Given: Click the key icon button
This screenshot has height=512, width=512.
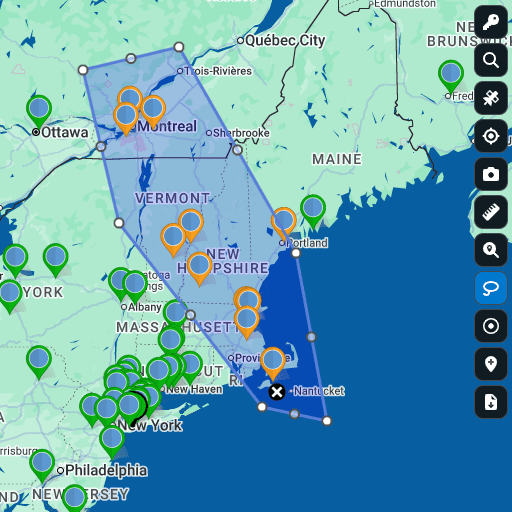Looking at the screenshot, I should (491, 22).
